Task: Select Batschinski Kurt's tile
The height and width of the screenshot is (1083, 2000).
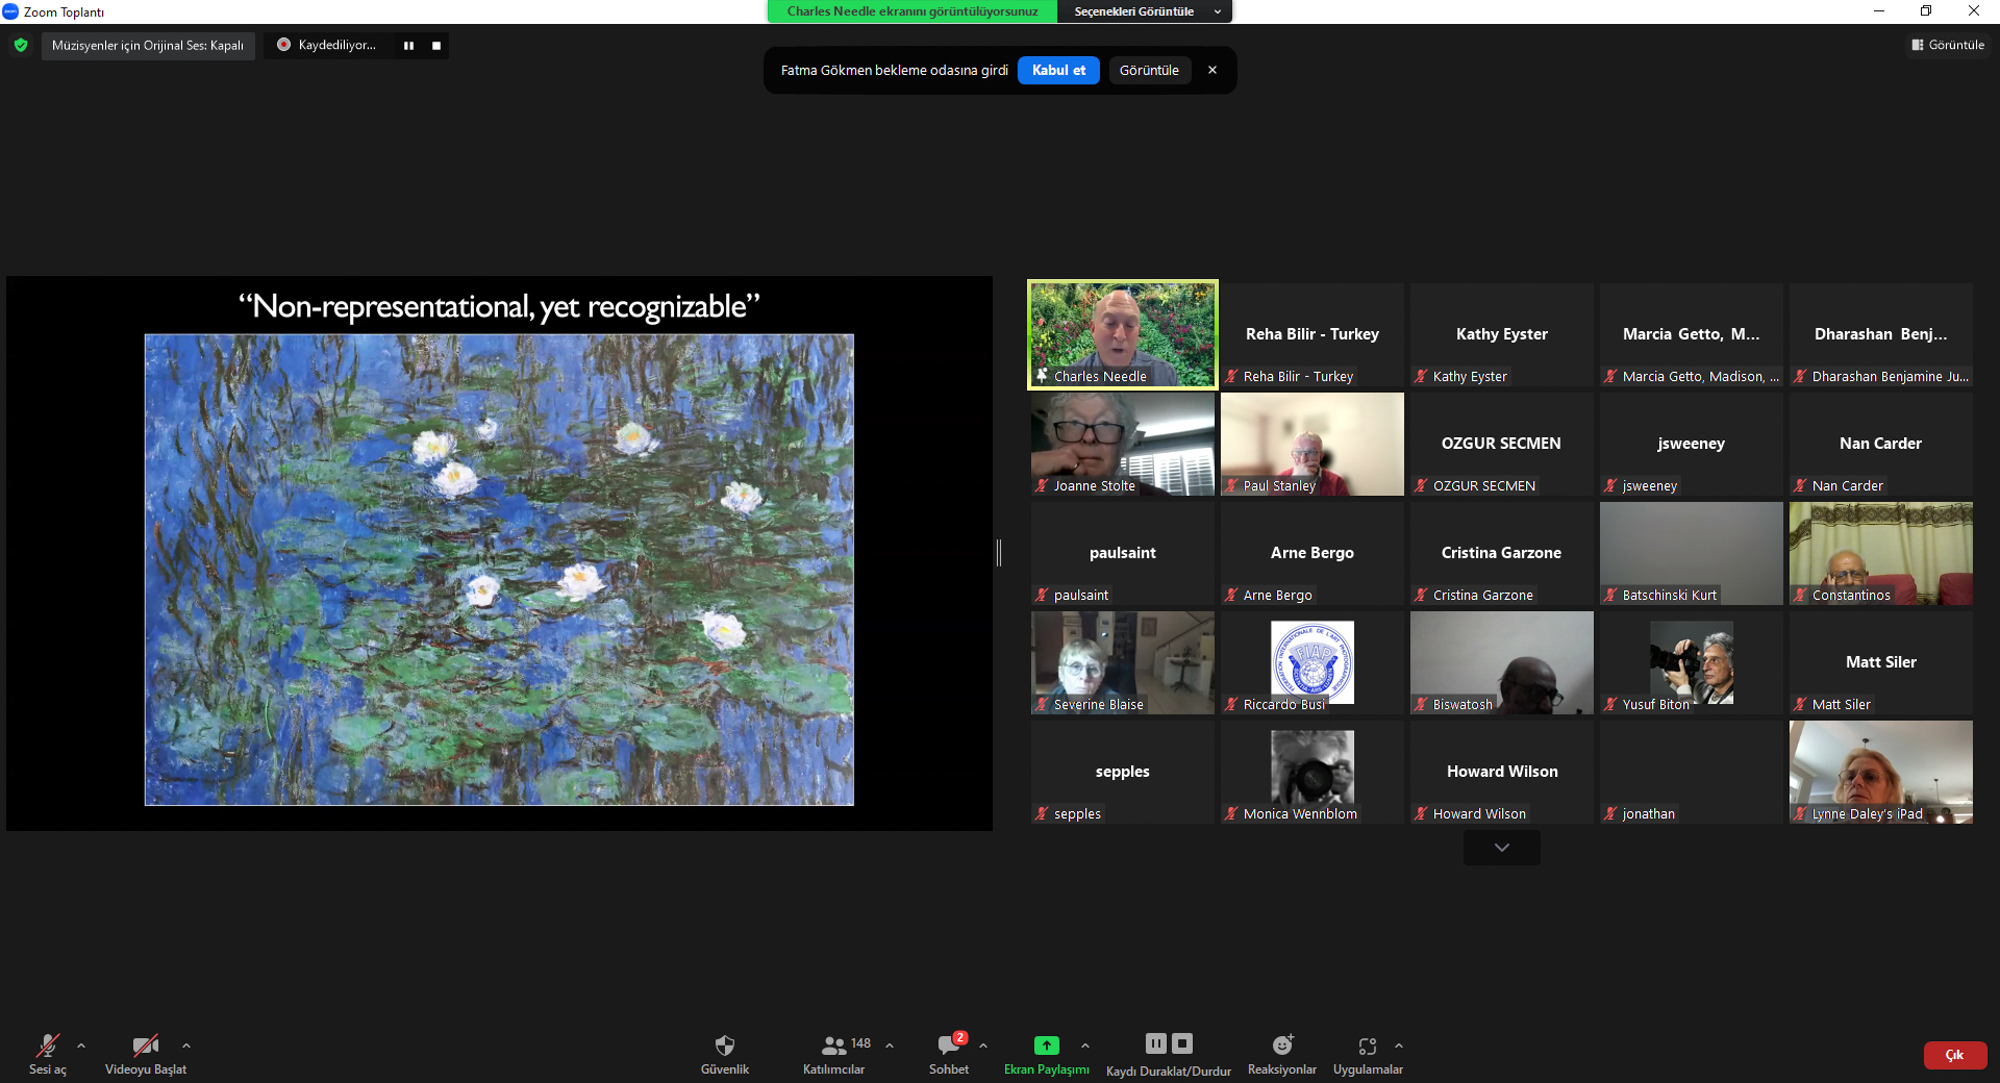Action: pyautogui.click(x=1691, y=553)
